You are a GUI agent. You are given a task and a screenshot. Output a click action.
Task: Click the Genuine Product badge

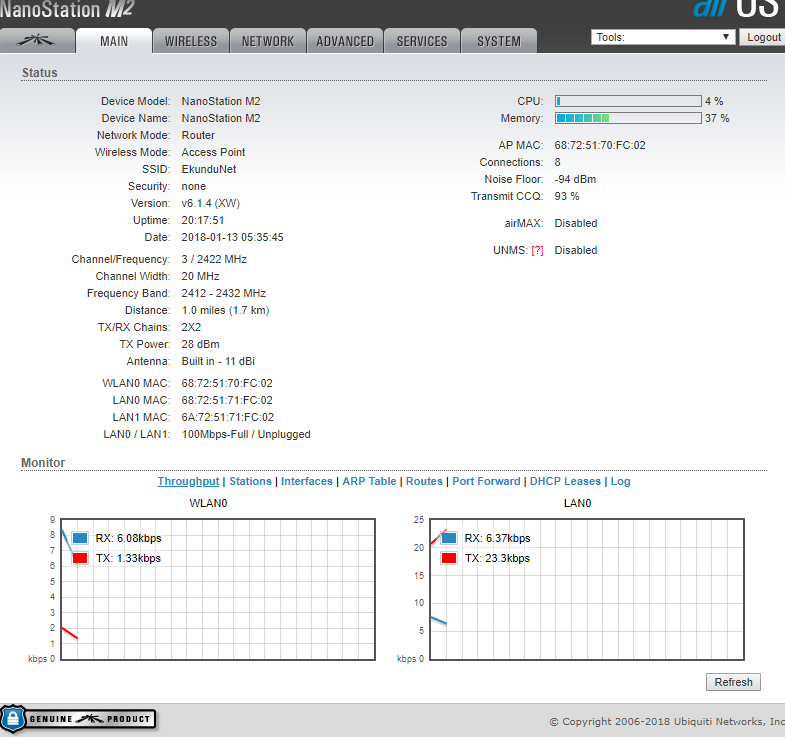click(78, 719)
